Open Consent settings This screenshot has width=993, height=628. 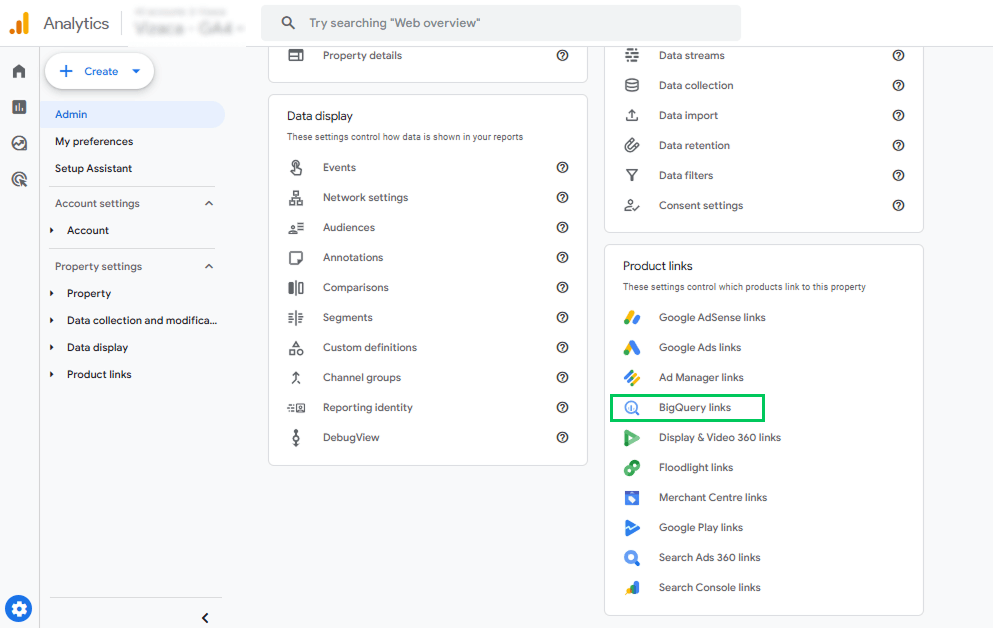(x=701, y=205)
